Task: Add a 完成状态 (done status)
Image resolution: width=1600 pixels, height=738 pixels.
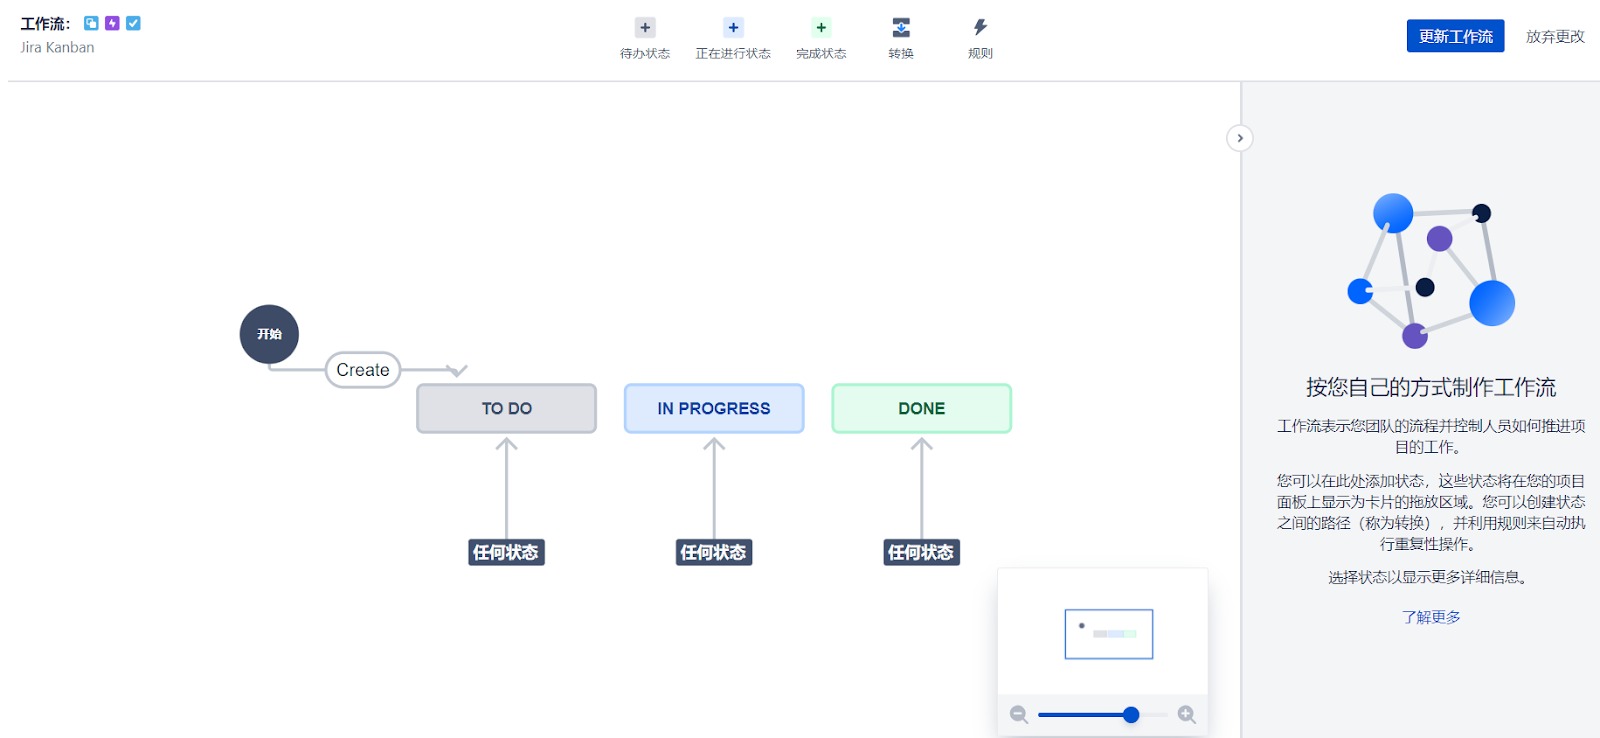Action: 821,28
